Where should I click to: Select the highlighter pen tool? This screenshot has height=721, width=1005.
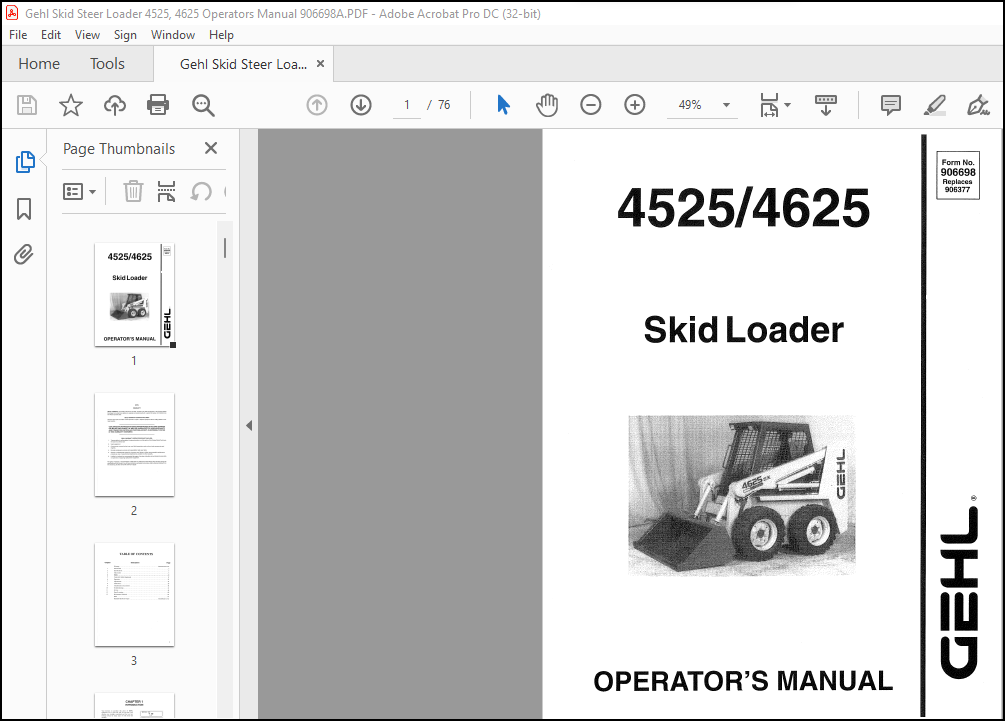[934, 104]
